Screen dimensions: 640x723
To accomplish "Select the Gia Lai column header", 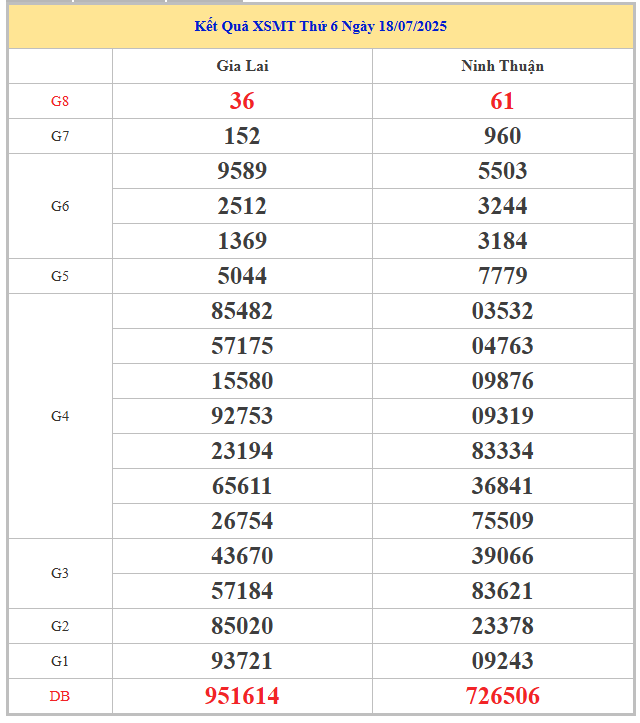I will click(x=243, y=66).
